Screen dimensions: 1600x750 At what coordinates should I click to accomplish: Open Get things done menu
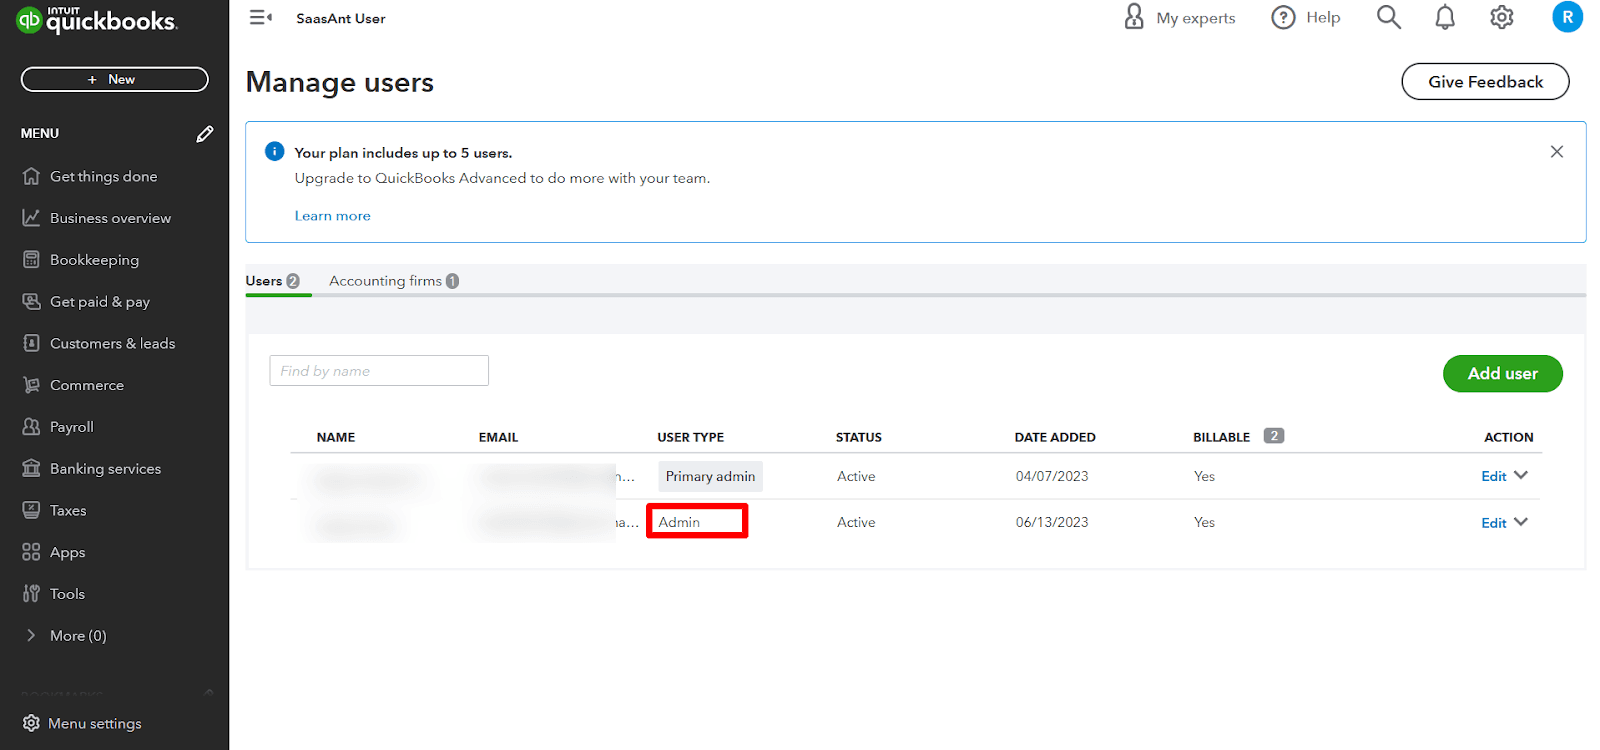point(104,176)
